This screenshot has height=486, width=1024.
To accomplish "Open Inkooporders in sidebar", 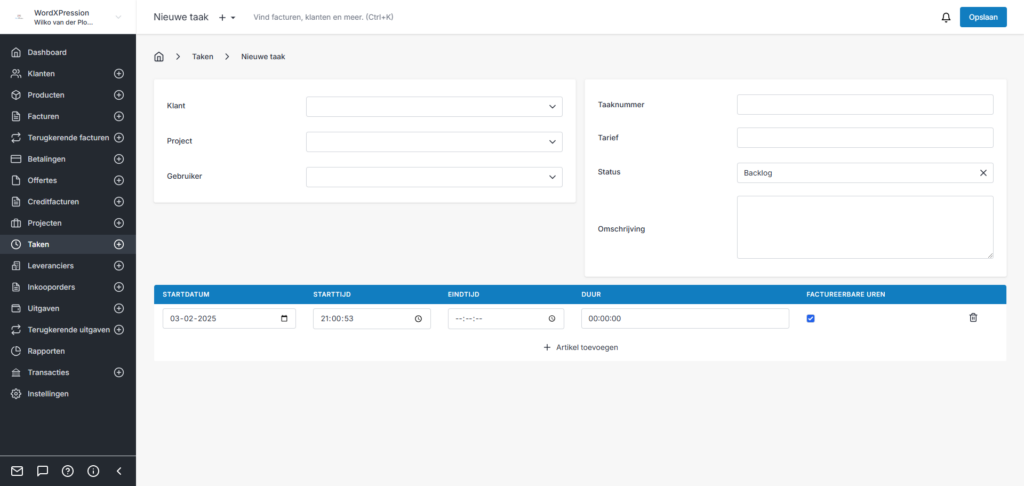I will tap(51, 287).
